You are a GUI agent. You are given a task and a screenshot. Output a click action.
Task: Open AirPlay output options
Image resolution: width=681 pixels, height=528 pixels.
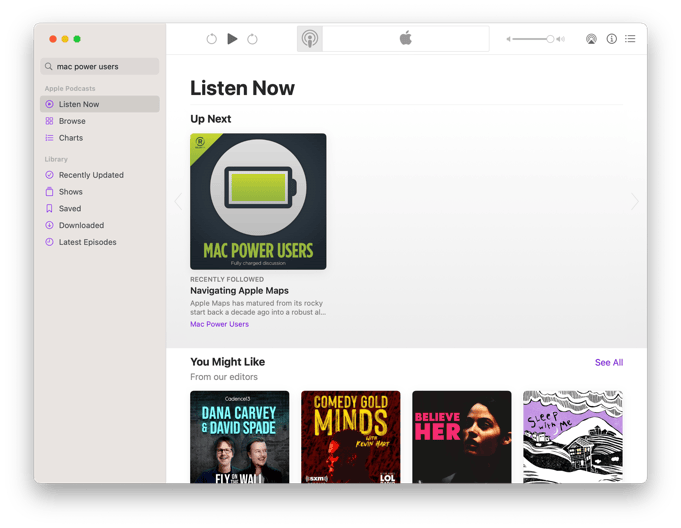pos(591,39)
